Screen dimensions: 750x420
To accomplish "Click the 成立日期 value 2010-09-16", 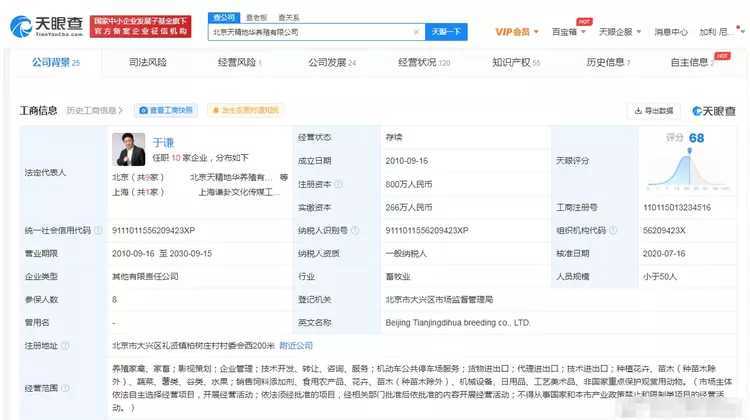I will tap(407, 161).
